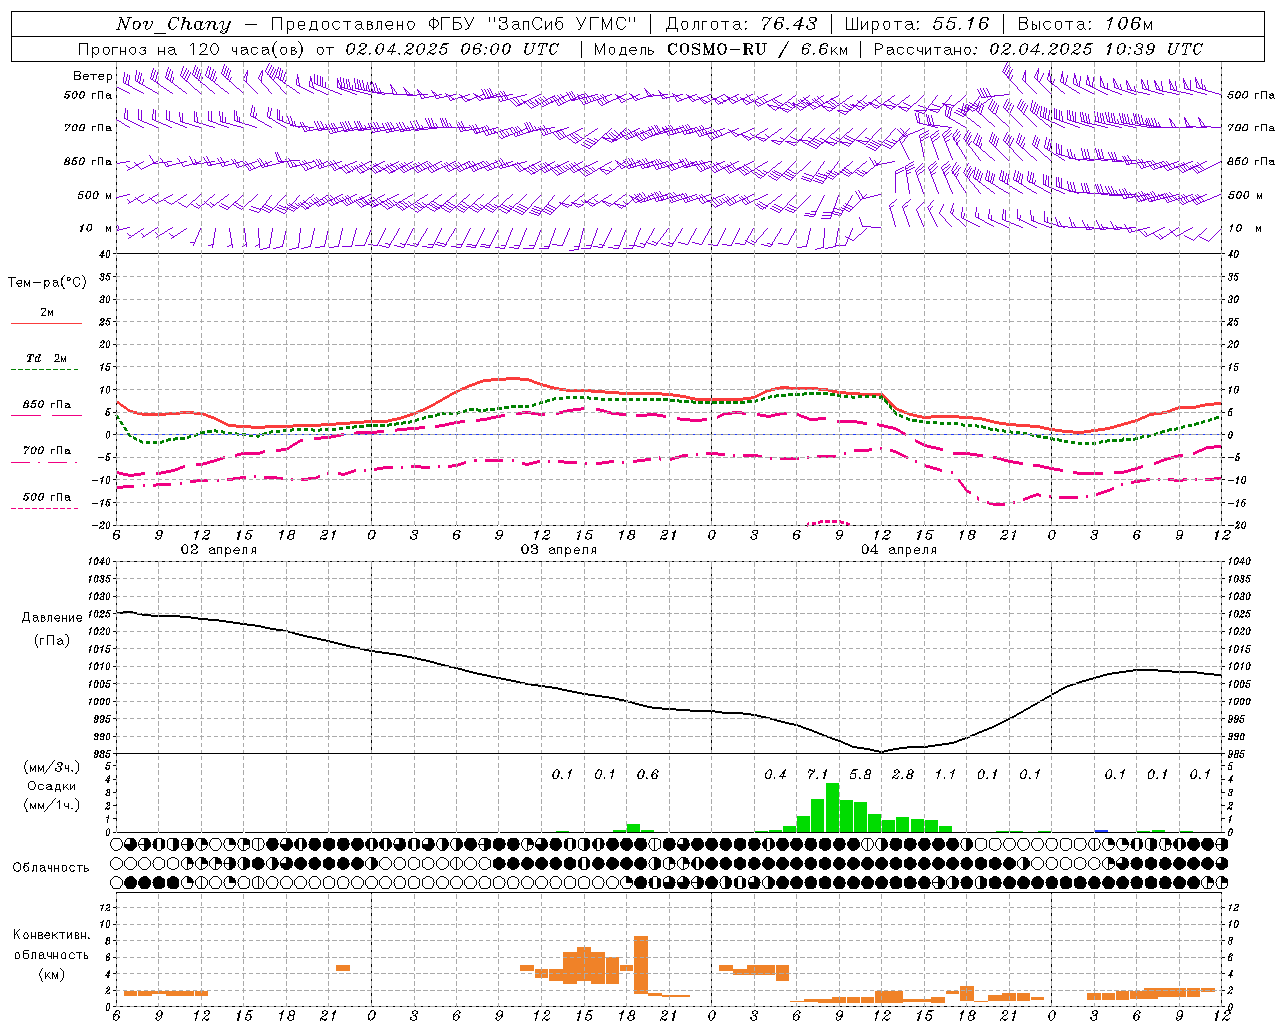This screenshot has width=1280, height=1024.
Task: Click the '10 м' wind level label on left
Action: (96, 228)
